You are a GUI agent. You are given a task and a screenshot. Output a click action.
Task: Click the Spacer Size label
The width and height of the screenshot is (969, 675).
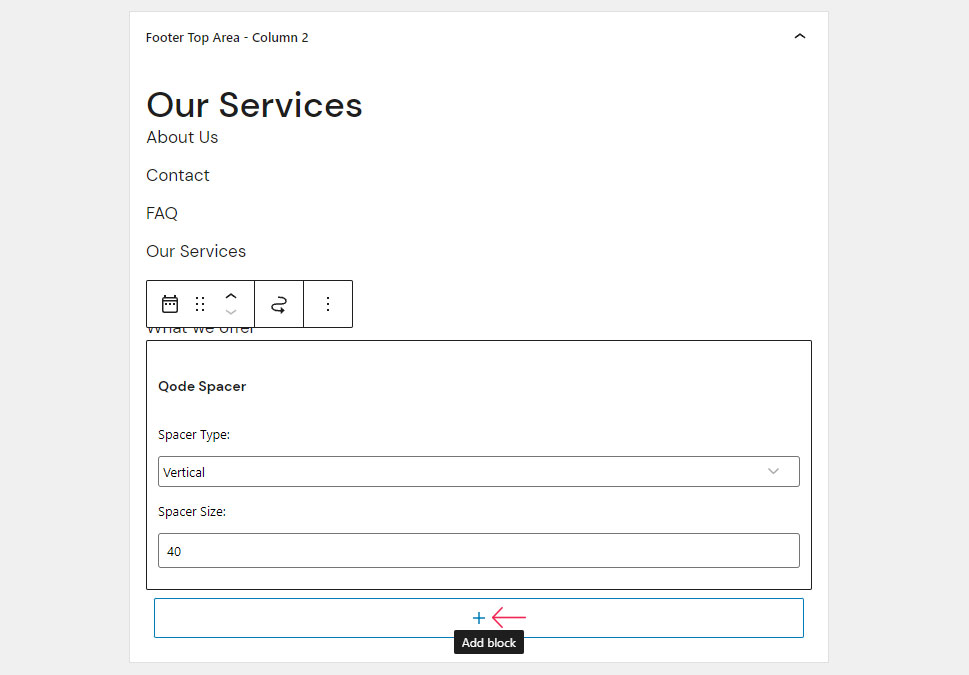pos(192,512)
